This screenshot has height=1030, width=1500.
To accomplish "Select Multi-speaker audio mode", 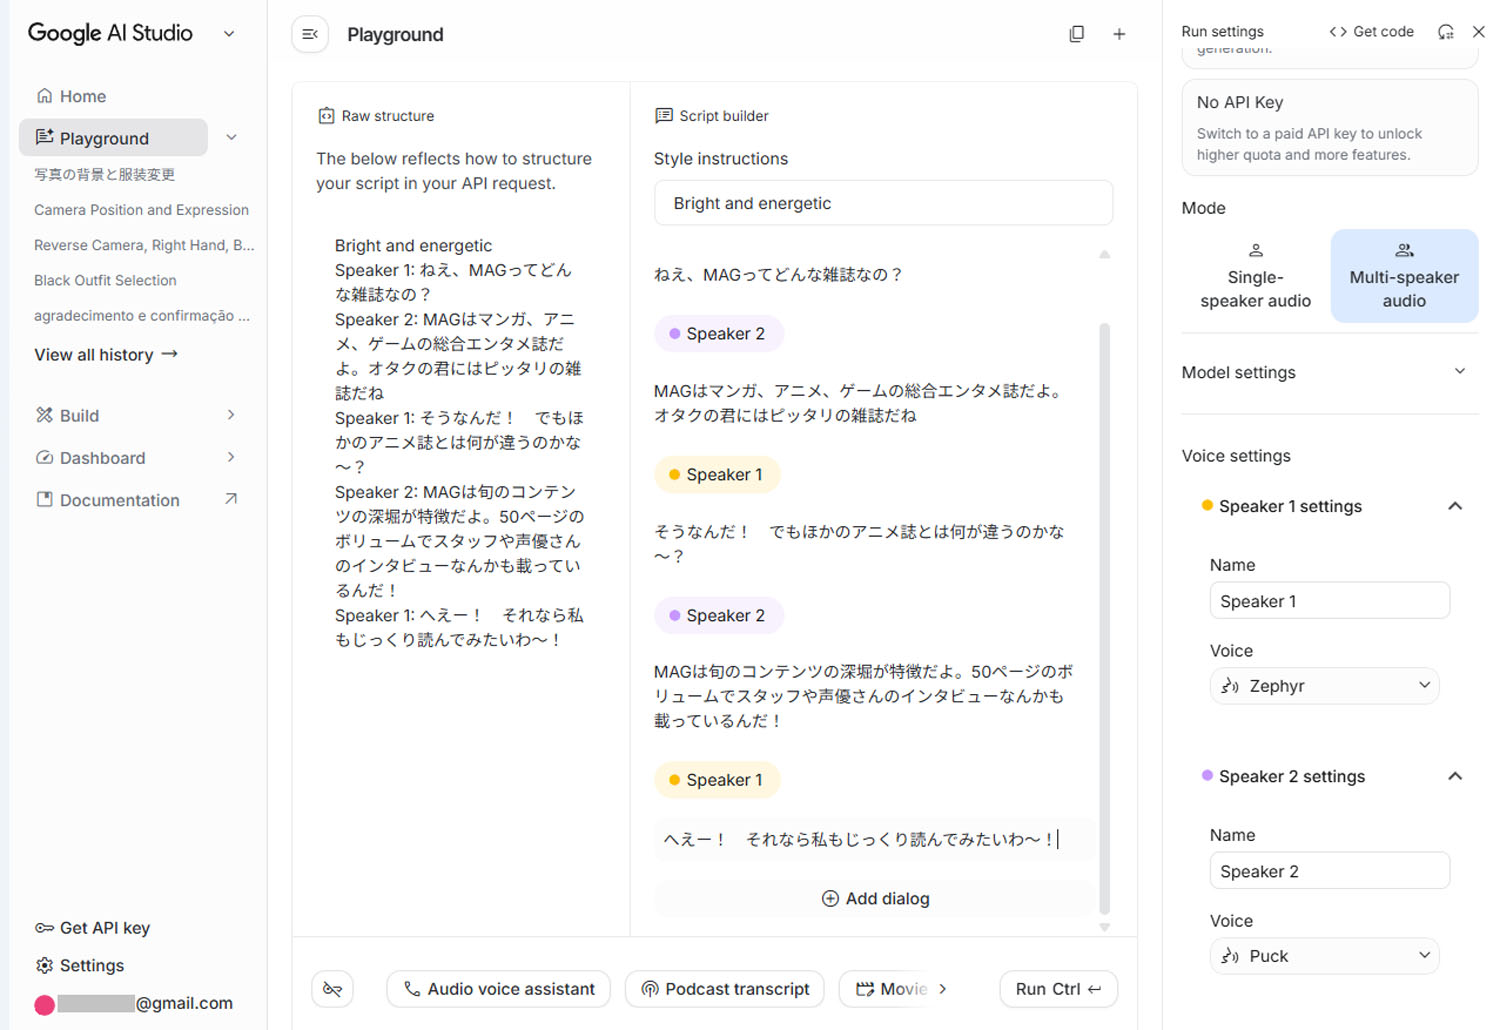I will click(x=1404, y=276).
